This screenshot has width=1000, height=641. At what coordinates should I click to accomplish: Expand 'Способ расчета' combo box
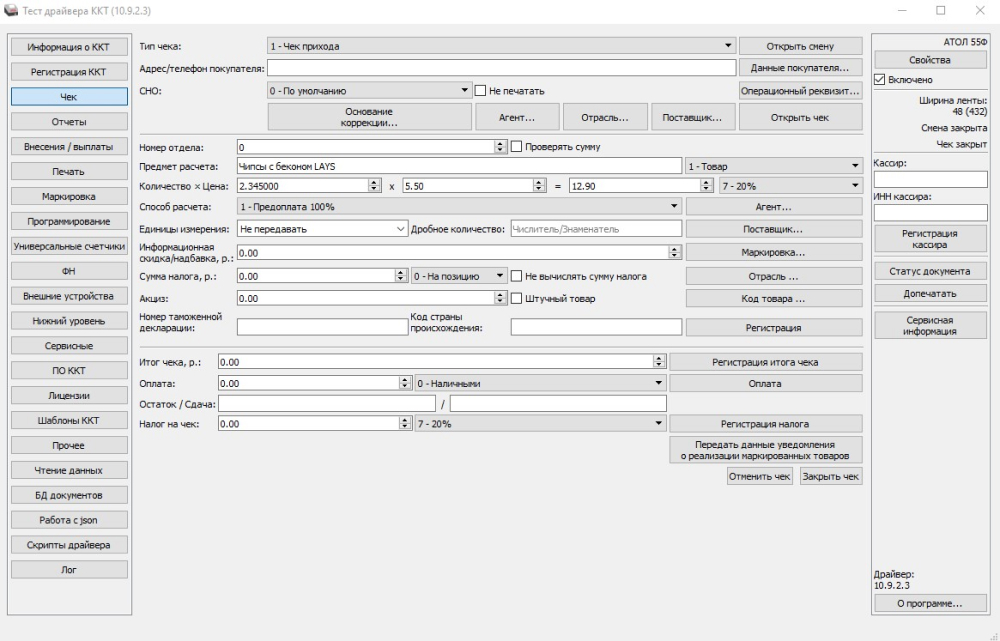tap(459, 207)
